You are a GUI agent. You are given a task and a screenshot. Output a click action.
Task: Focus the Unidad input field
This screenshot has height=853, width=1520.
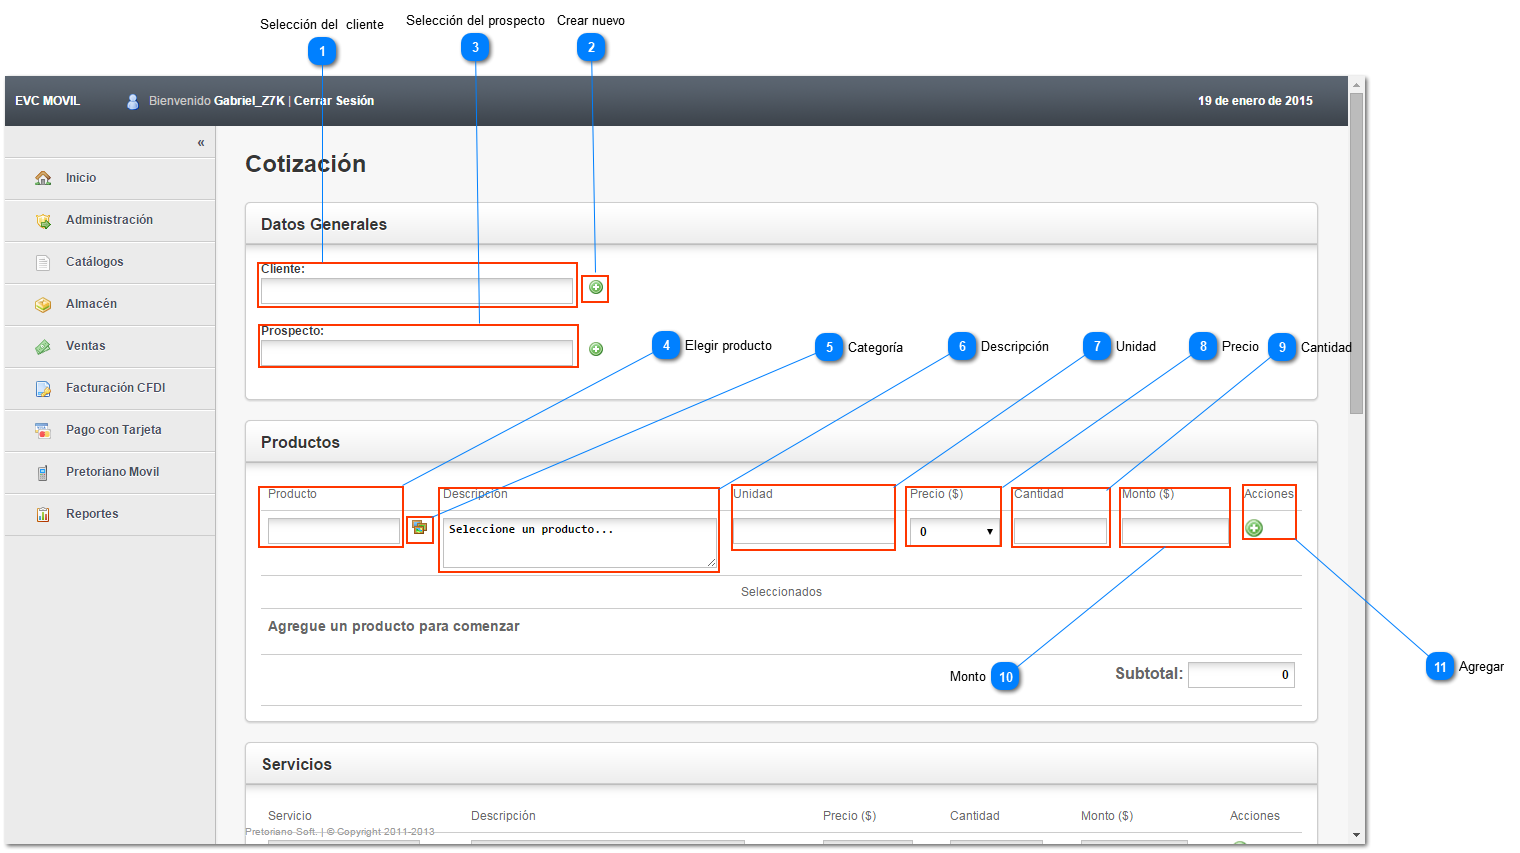pos(813,531)
